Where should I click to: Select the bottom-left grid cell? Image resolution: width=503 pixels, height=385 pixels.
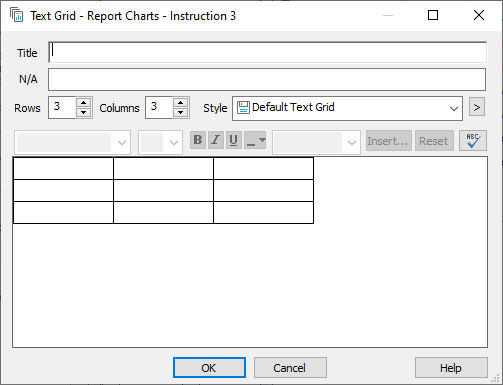point(63,213)
